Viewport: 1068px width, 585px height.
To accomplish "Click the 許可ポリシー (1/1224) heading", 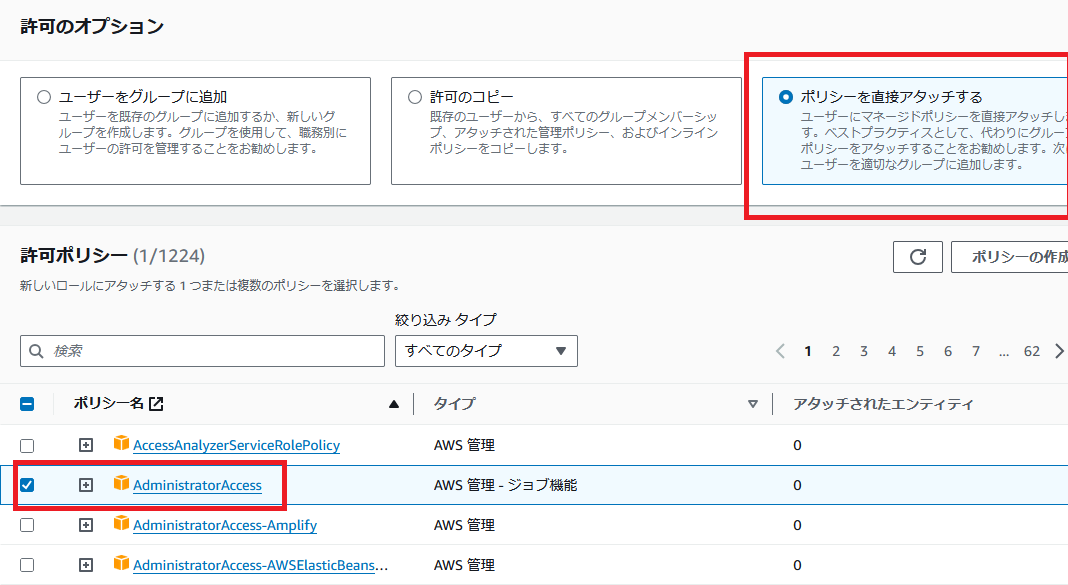I will (x=112, y=256).
